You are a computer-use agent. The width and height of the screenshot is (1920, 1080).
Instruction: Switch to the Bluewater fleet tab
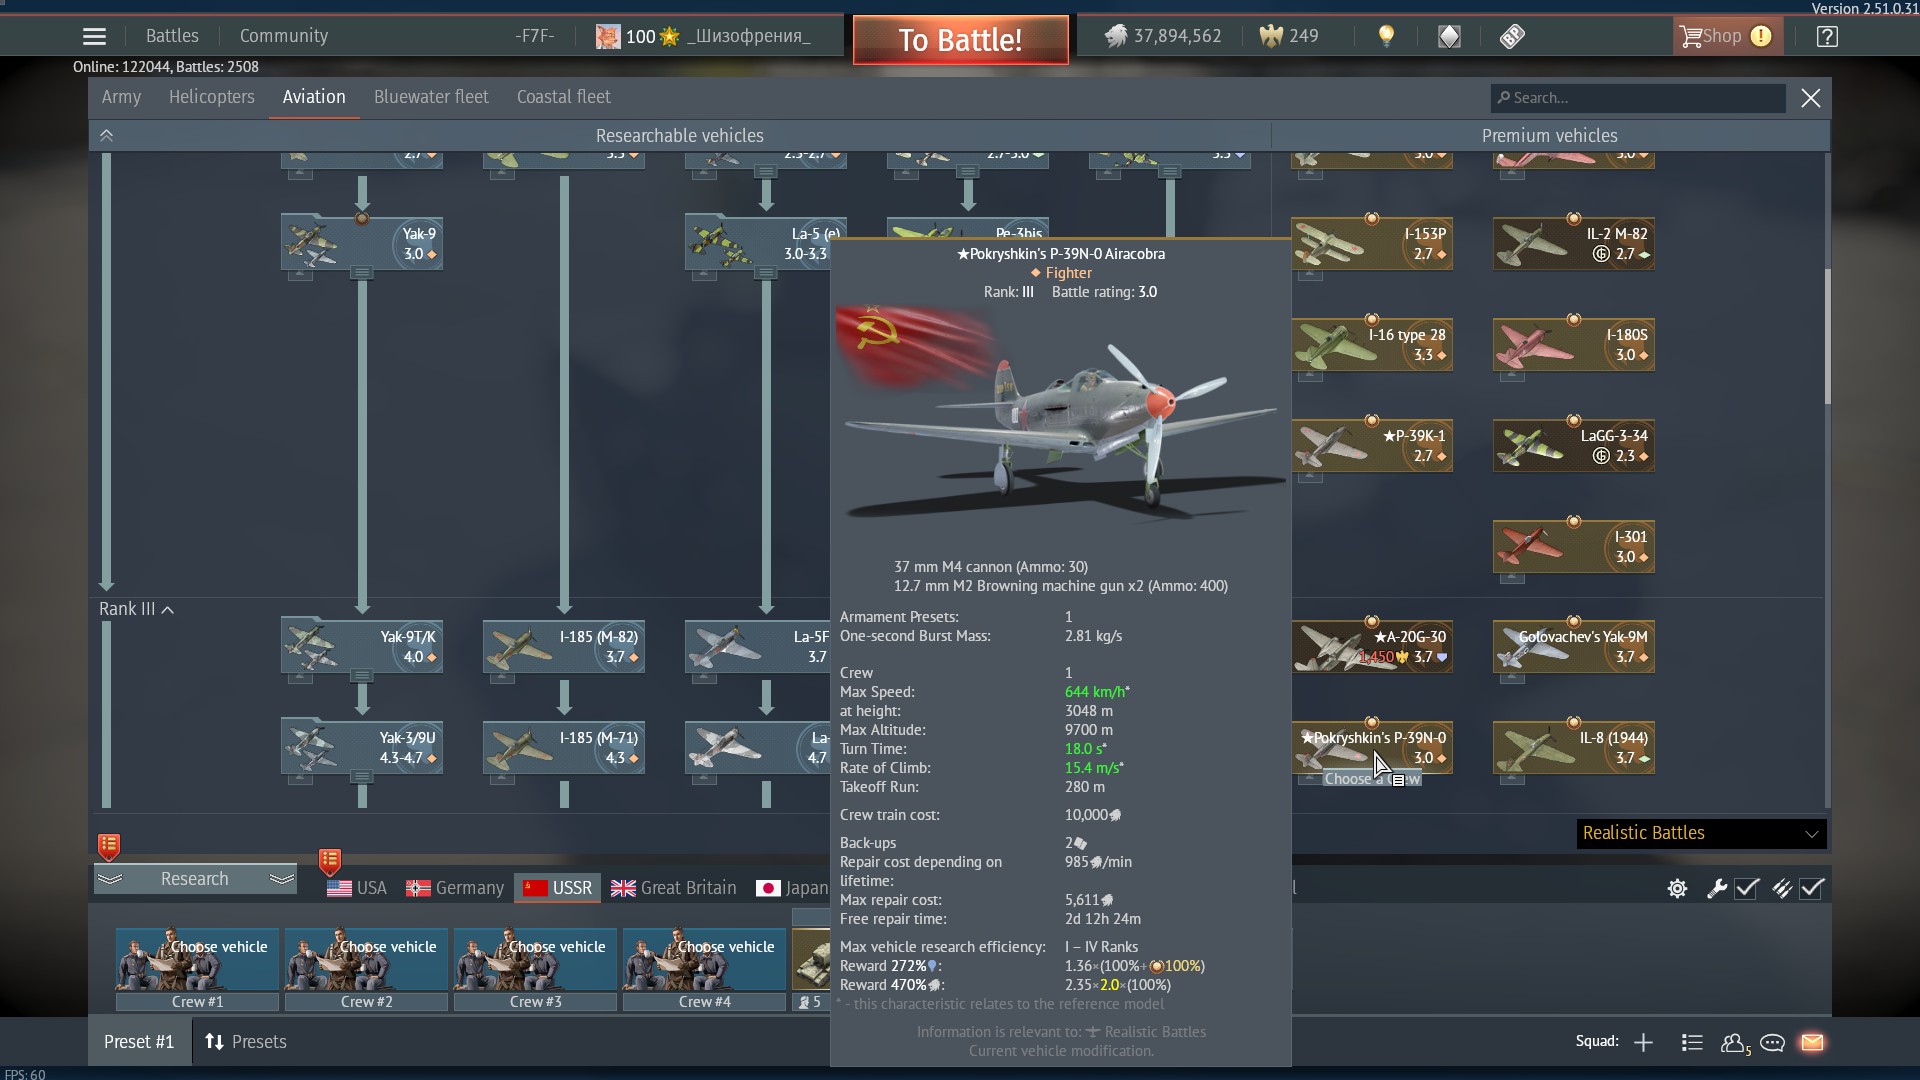point(431,97)
